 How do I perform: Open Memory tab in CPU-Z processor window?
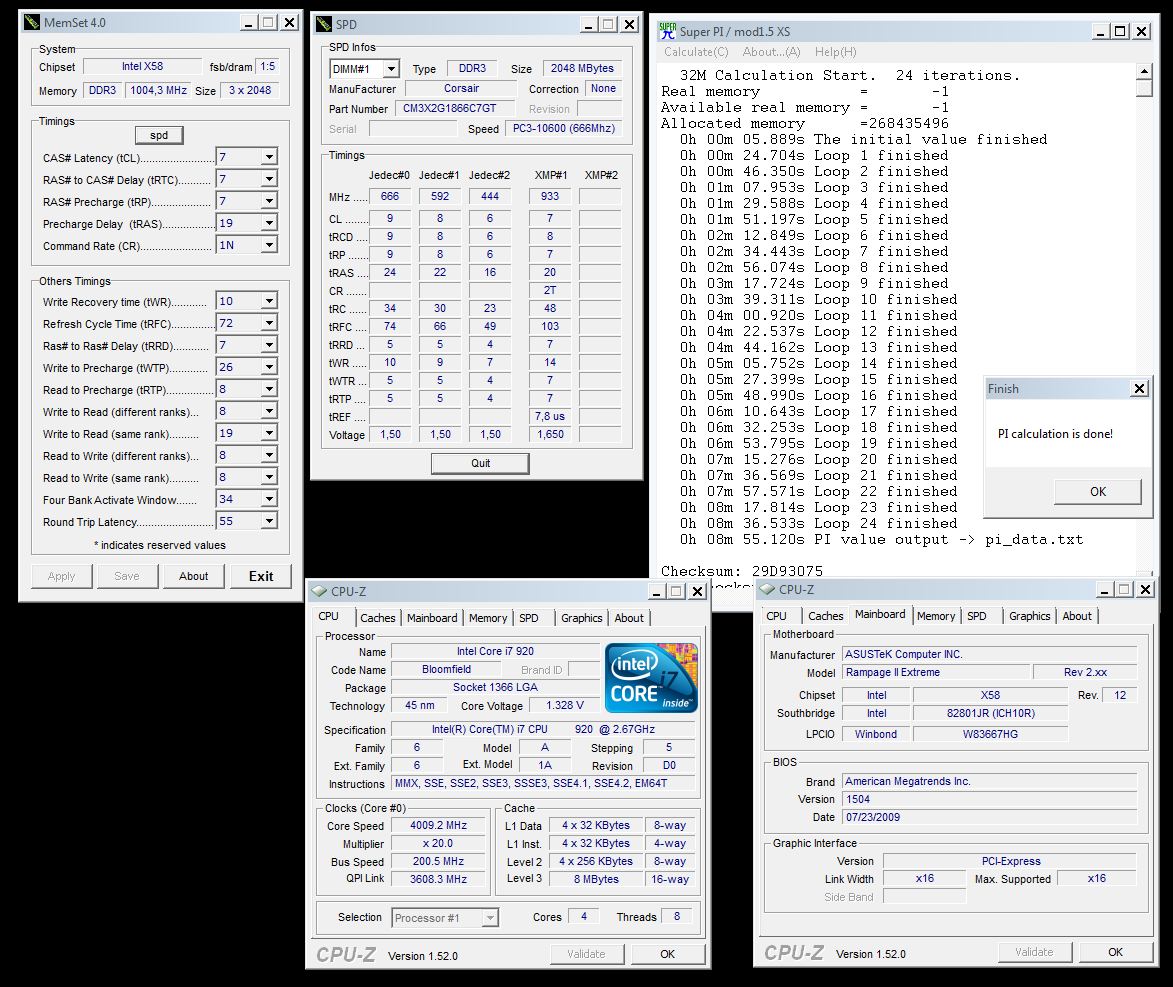(x=488, y=618)
